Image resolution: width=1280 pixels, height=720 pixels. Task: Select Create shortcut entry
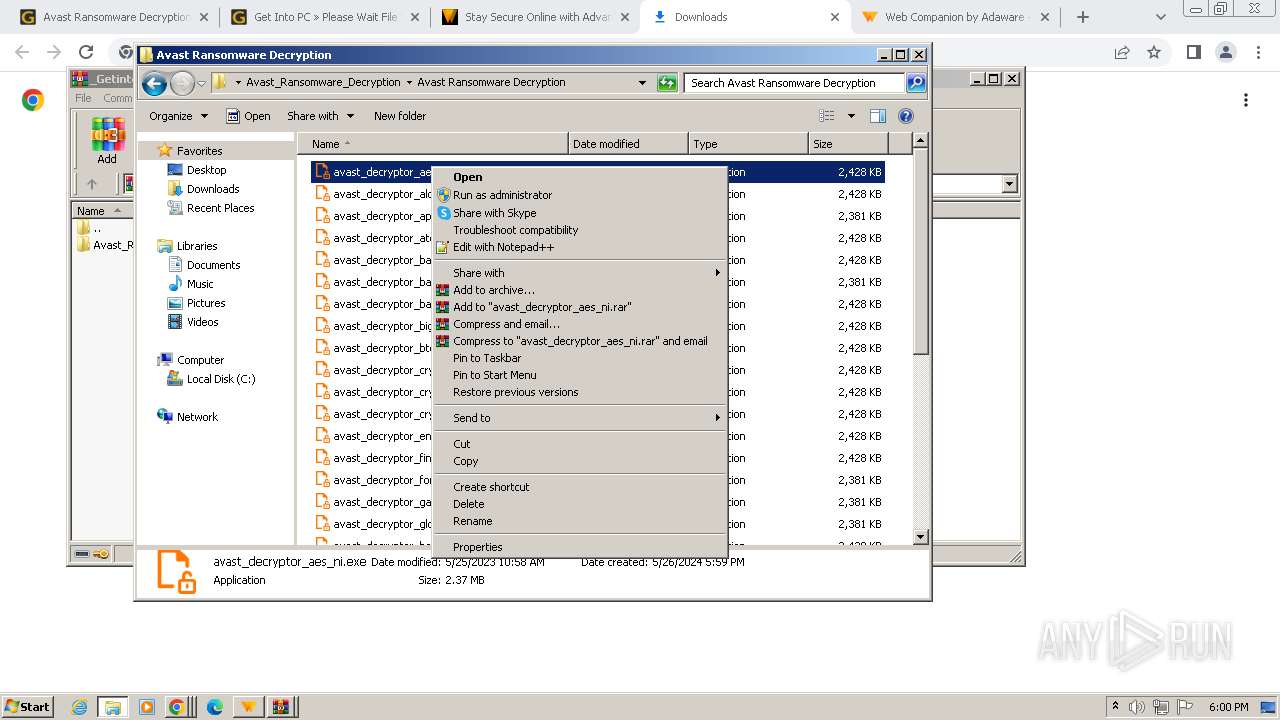(x=579, y=487)
